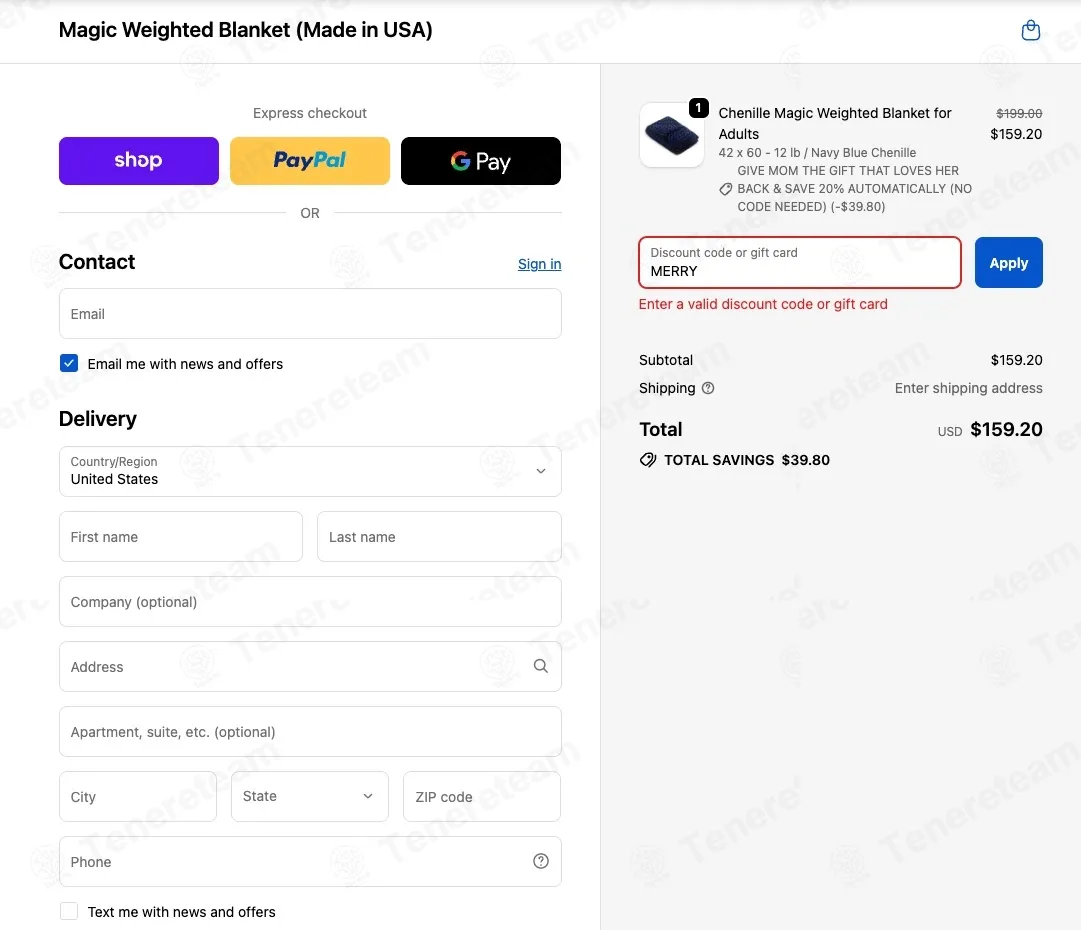Image resolution: width=1081 pixels, height=930 pixels.
Task: Click the address search magnifier icon
Action: click(540, 666)
